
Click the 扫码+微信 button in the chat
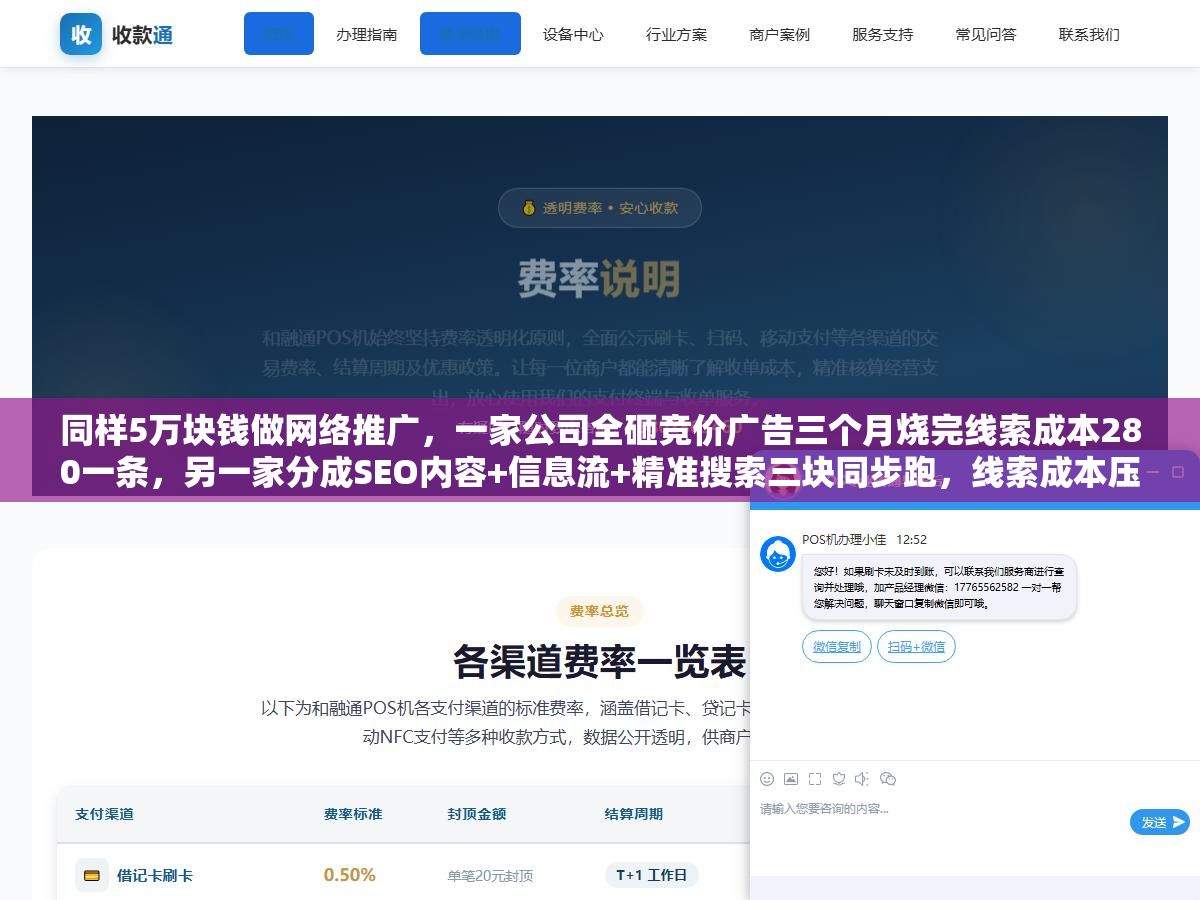coord(916,646)
